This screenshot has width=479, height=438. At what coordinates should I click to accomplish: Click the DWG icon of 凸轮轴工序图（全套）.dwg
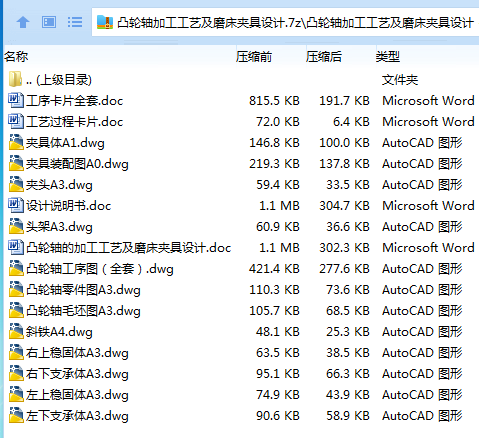click(16, 268)
